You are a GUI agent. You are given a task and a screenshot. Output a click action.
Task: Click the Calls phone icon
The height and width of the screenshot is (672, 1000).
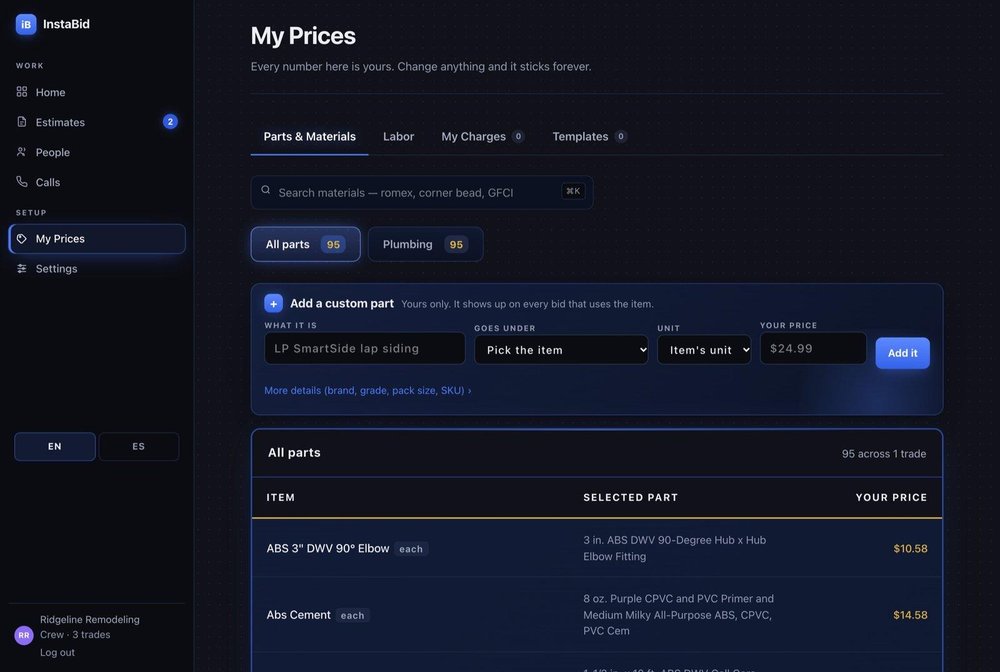[x=22, y=182]
